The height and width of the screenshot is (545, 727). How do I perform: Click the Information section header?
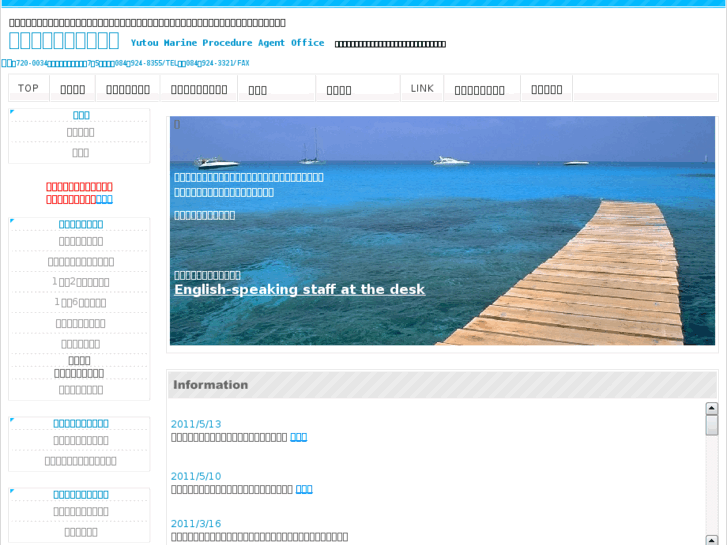[x=442, y=385]
